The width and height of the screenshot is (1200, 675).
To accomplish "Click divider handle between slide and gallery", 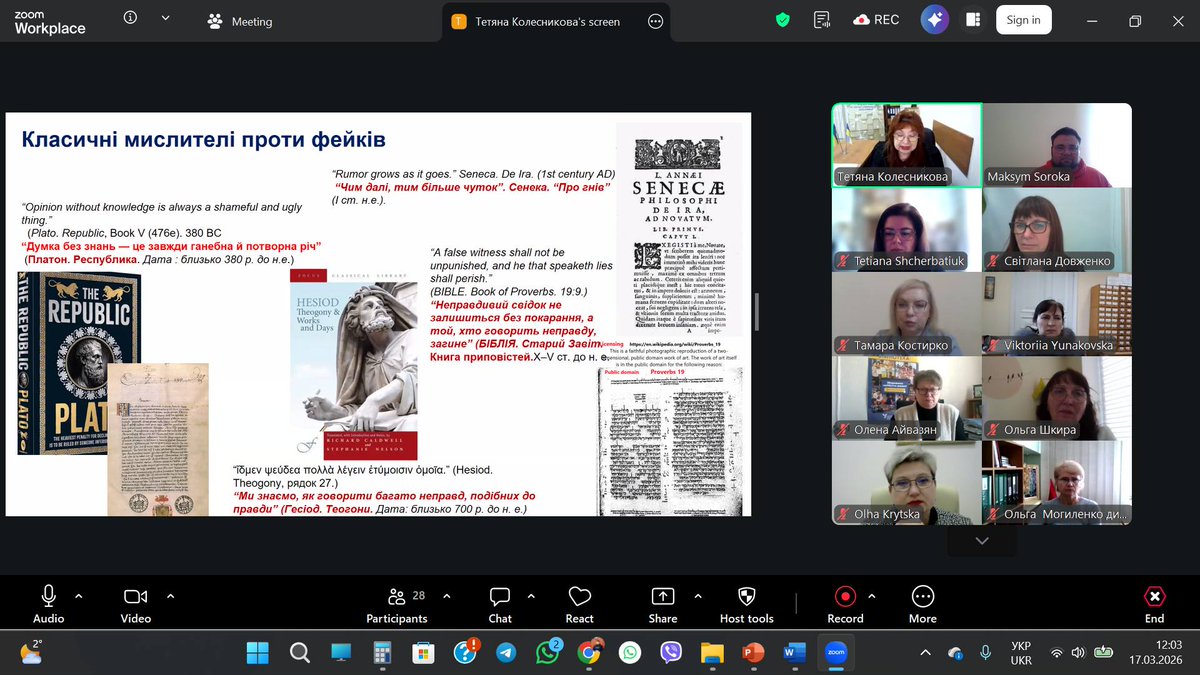I will click(x=757, y=312).
